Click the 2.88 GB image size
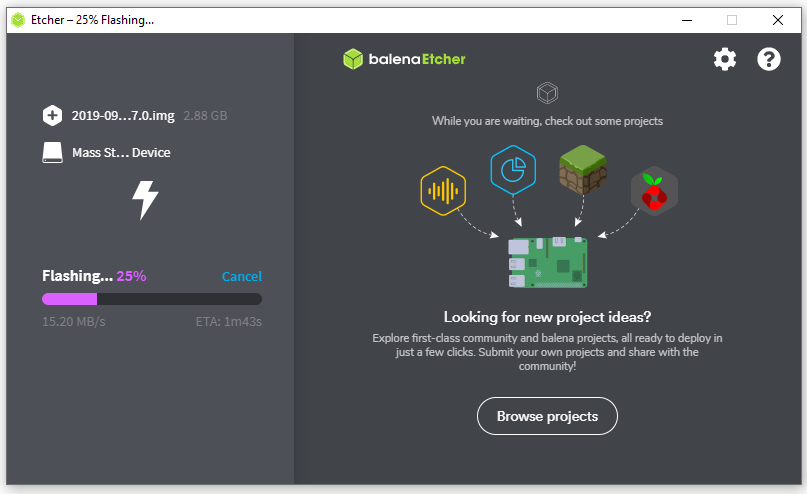 205,116
